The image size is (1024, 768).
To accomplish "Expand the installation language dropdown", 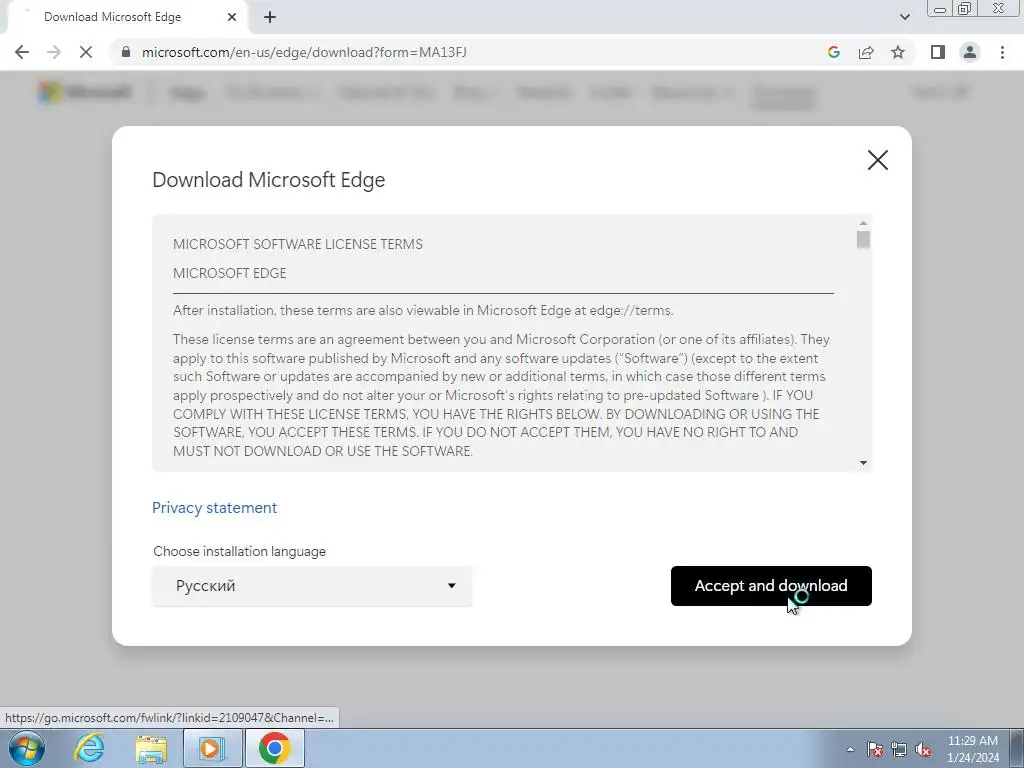I will 312,586.
